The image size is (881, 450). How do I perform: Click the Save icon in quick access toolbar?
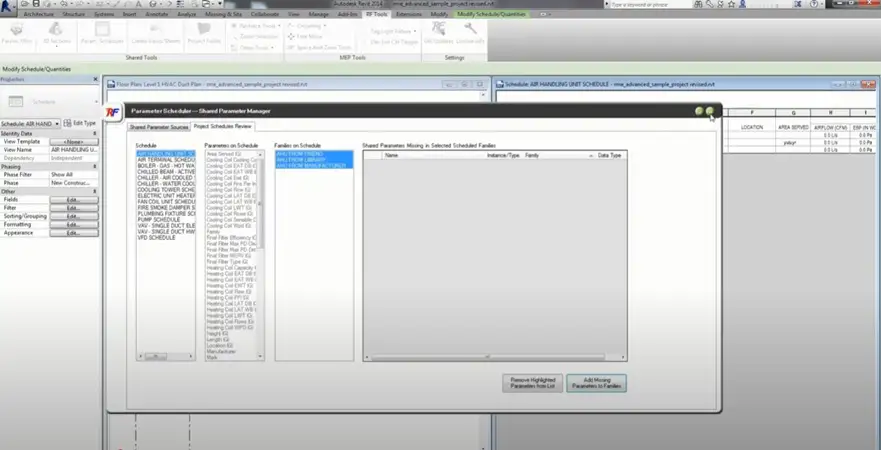pyautogui.click(x=36, y=4)
